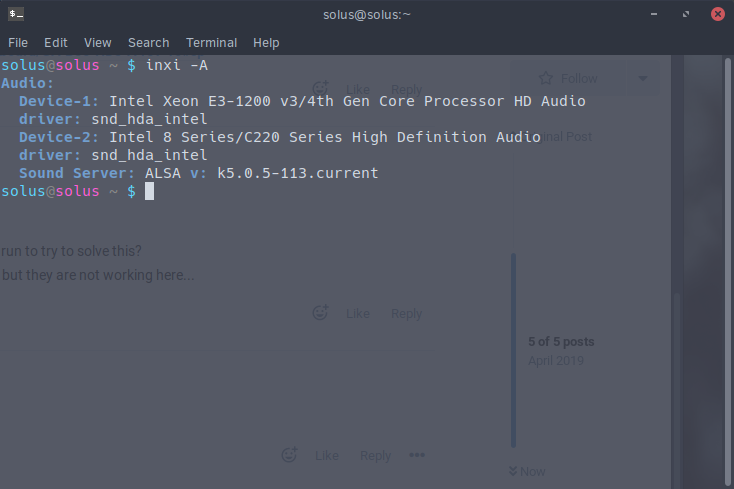
Task: Minimize the solus terminal window
Action: (x=653, y=14)
